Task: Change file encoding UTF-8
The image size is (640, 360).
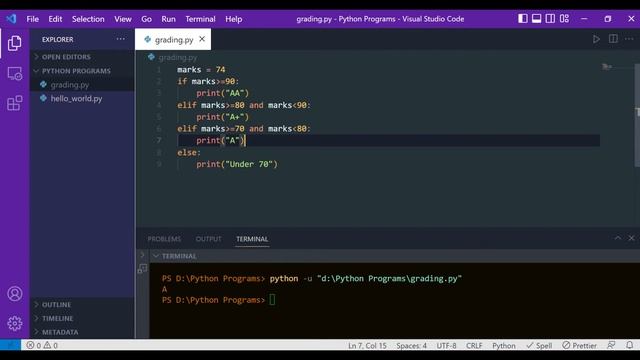Action: [x=446, y=345]
